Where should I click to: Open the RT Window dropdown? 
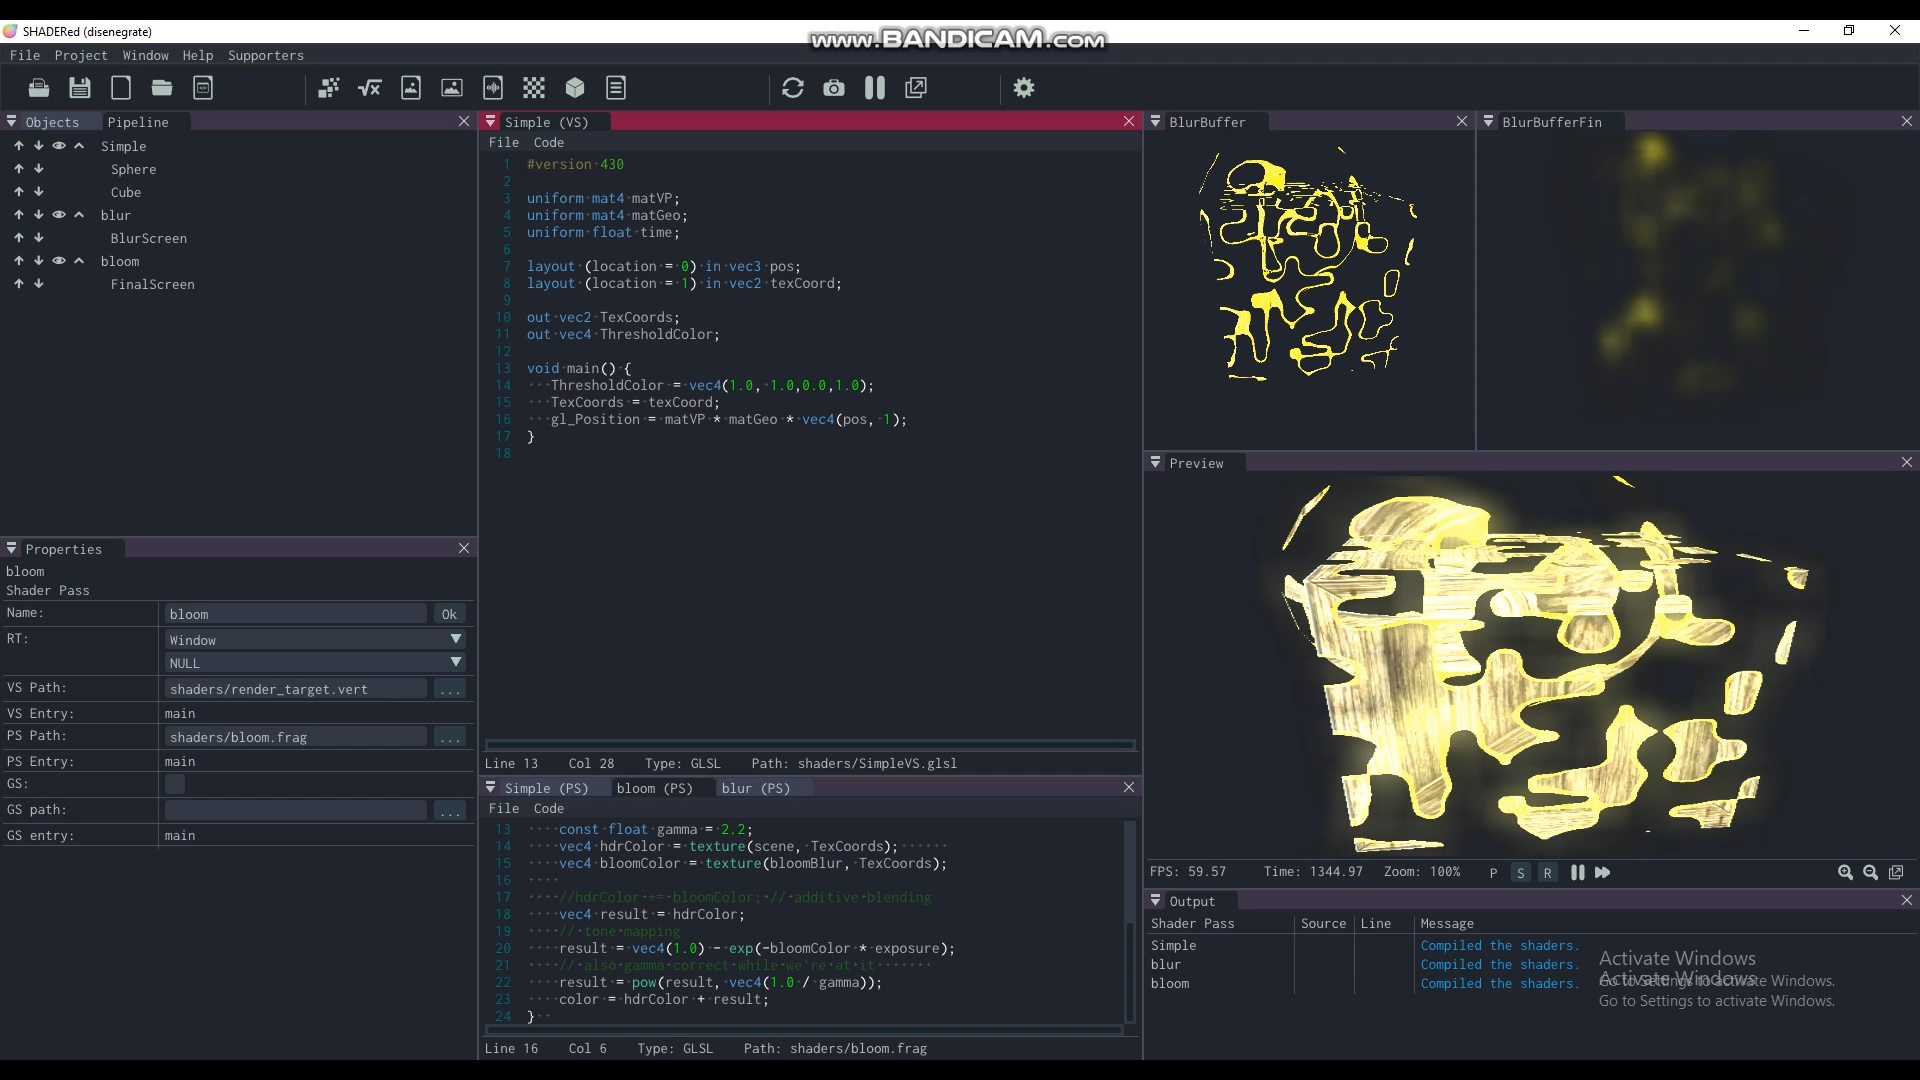pyautogui.click(x=316, y=640)
